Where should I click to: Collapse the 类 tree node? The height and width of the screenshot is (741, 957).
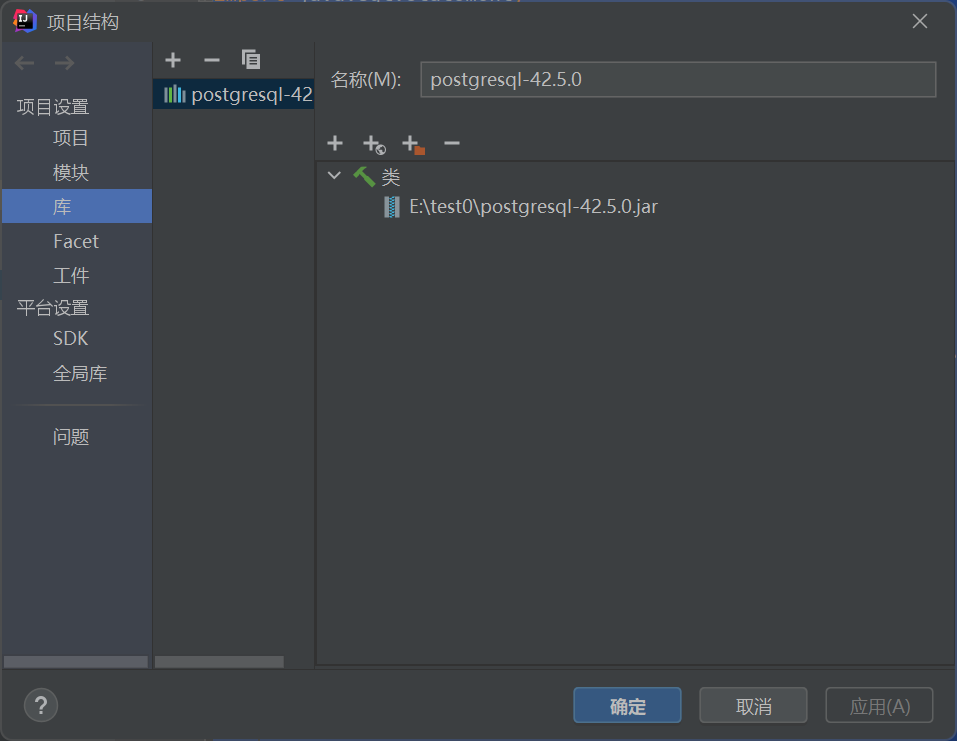pyautogui.click(x=334, y=176)
